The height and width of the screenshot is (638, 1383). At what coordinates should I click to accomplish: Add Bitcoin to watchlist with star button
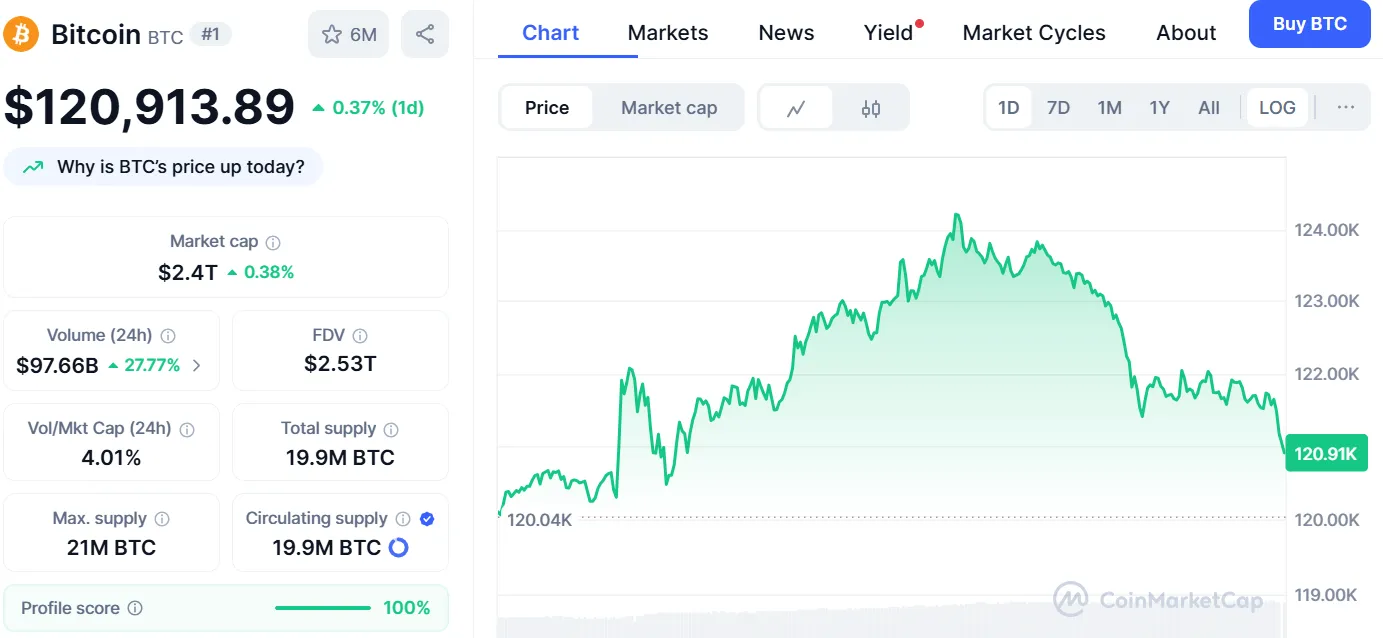350,35
